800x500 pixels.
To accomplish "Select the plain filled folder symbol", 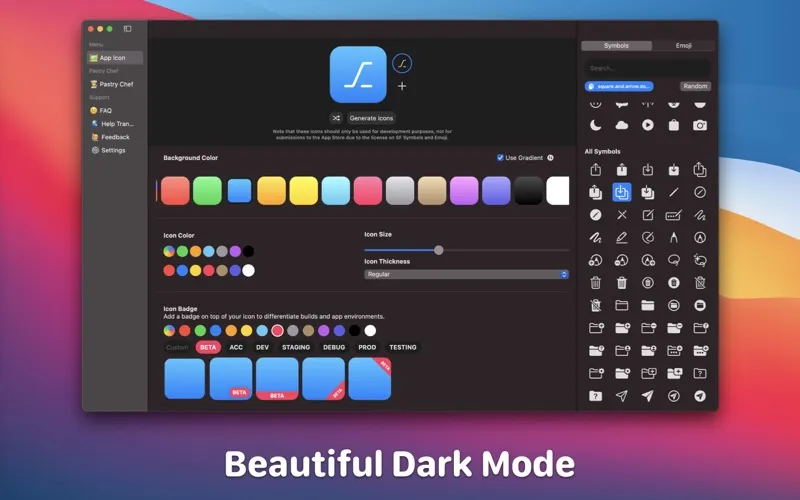I will point(647,305).
